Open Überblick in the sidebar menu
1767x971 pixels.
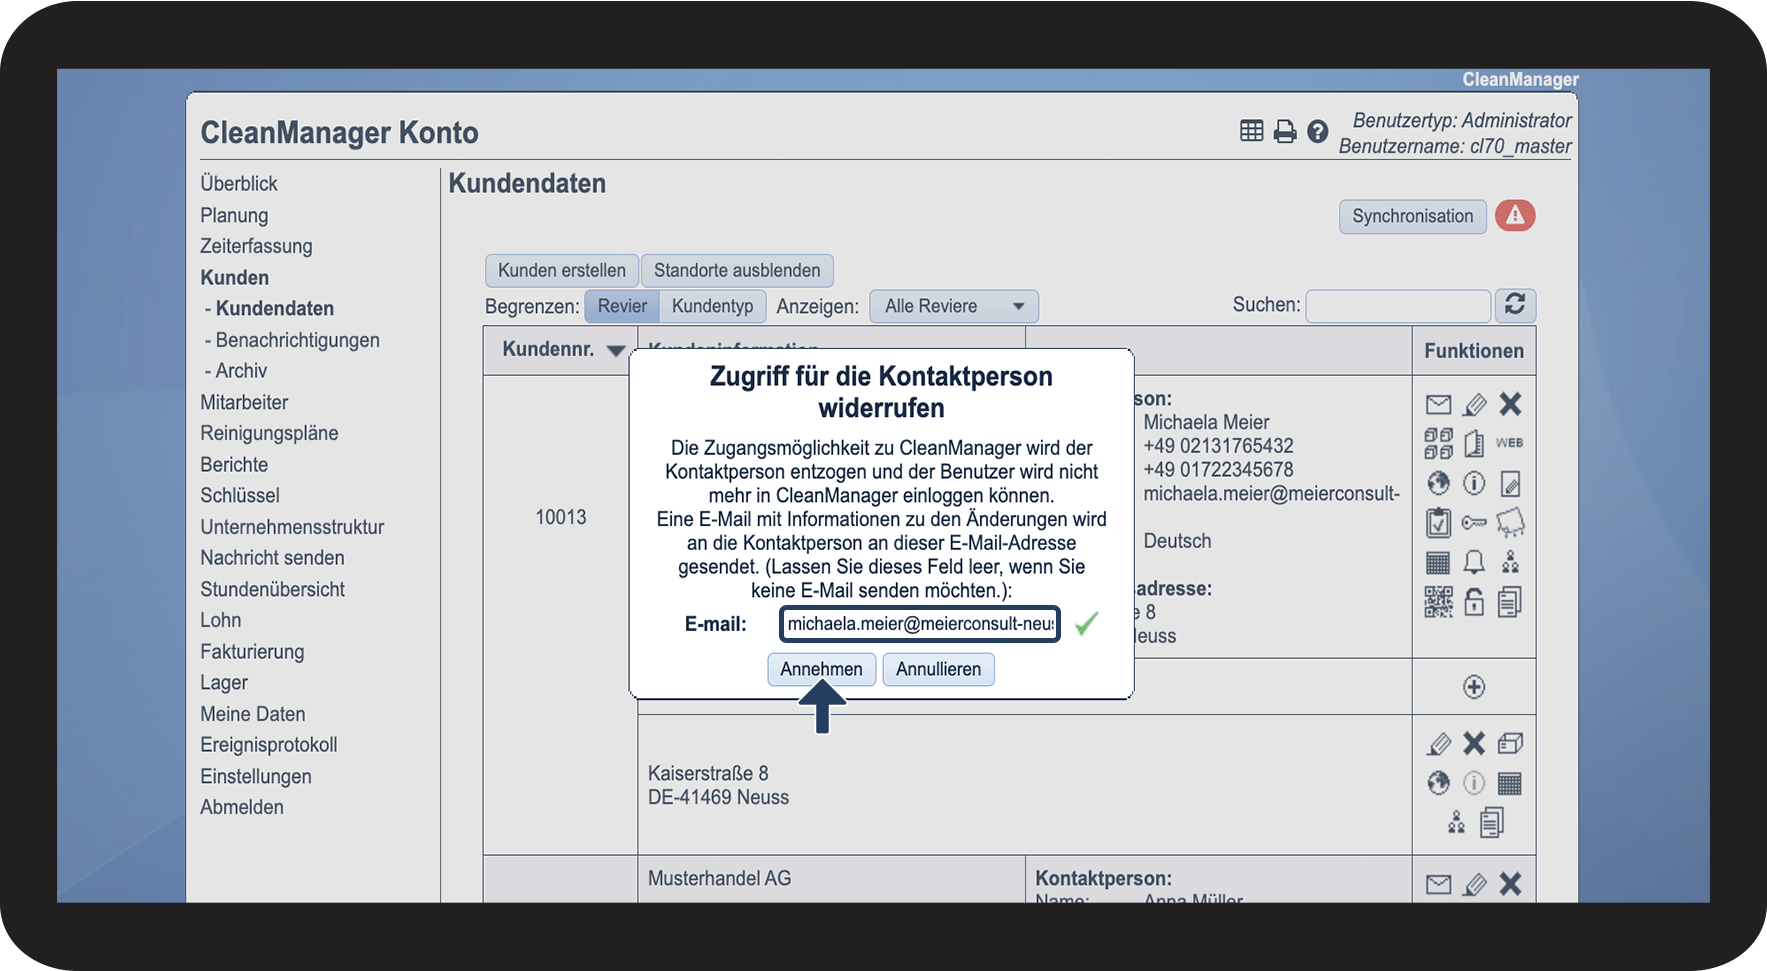(239, 184)
